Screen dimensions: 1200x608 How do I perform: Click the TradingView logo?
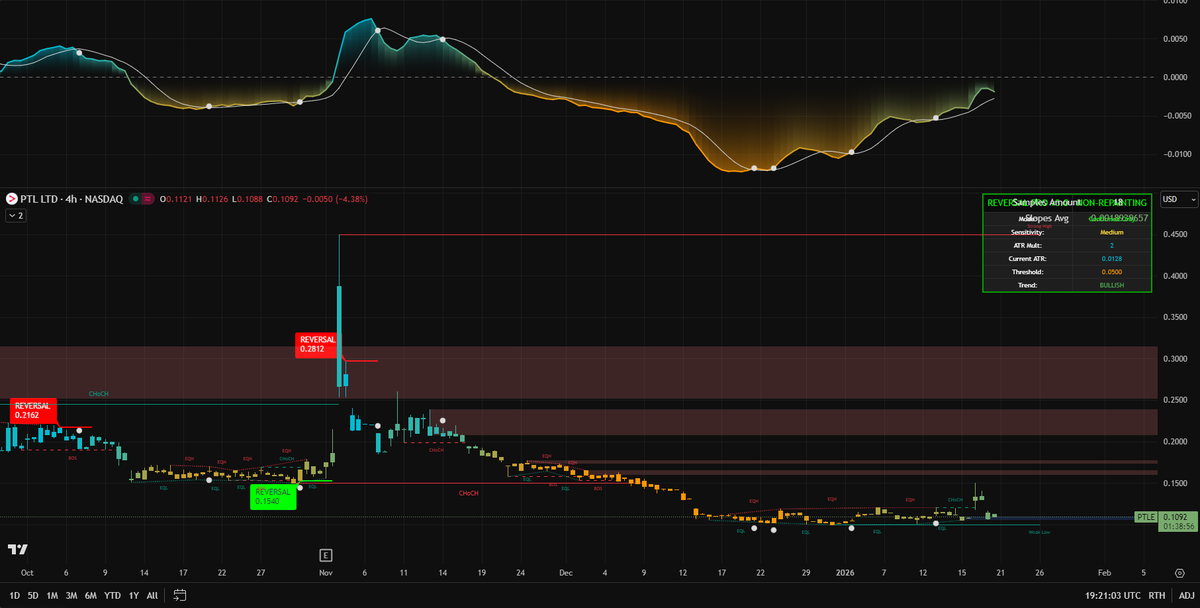point(17,550)
